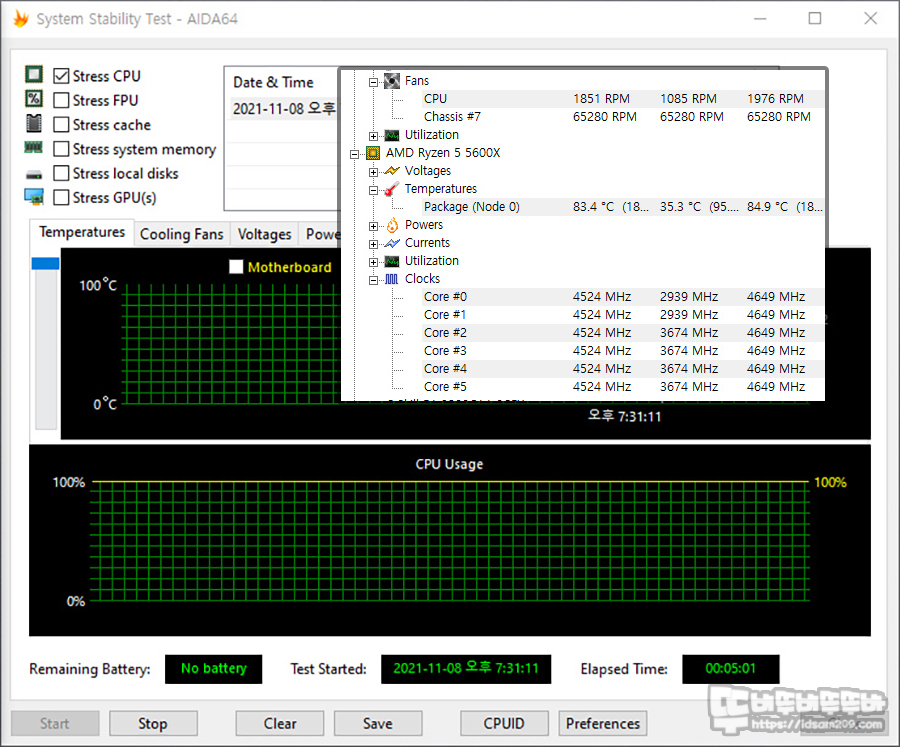Click the Elapsed Time value 00:05:01
This screenshot has height=747, width=900.
pos(731,669)
